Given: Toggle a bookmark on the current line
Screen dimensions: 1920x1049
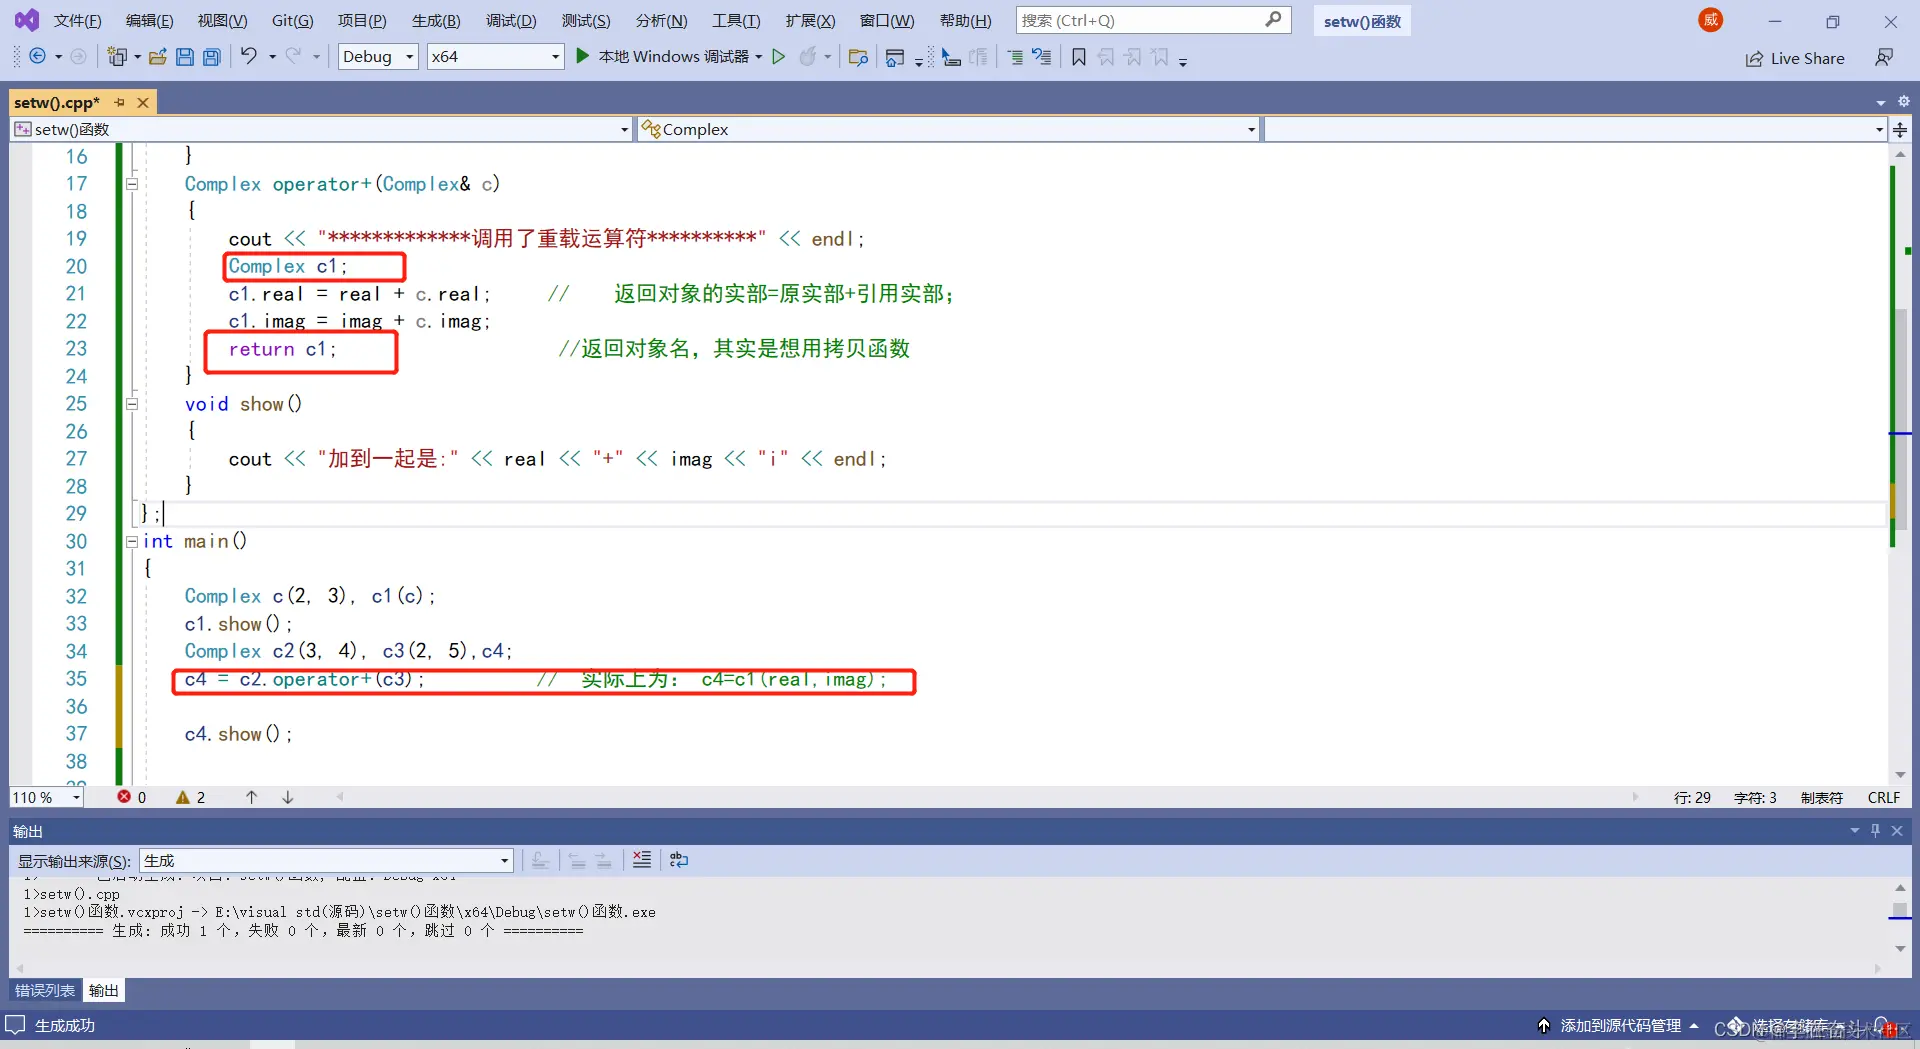Looking at the screenshot, I should (1079, 57).
